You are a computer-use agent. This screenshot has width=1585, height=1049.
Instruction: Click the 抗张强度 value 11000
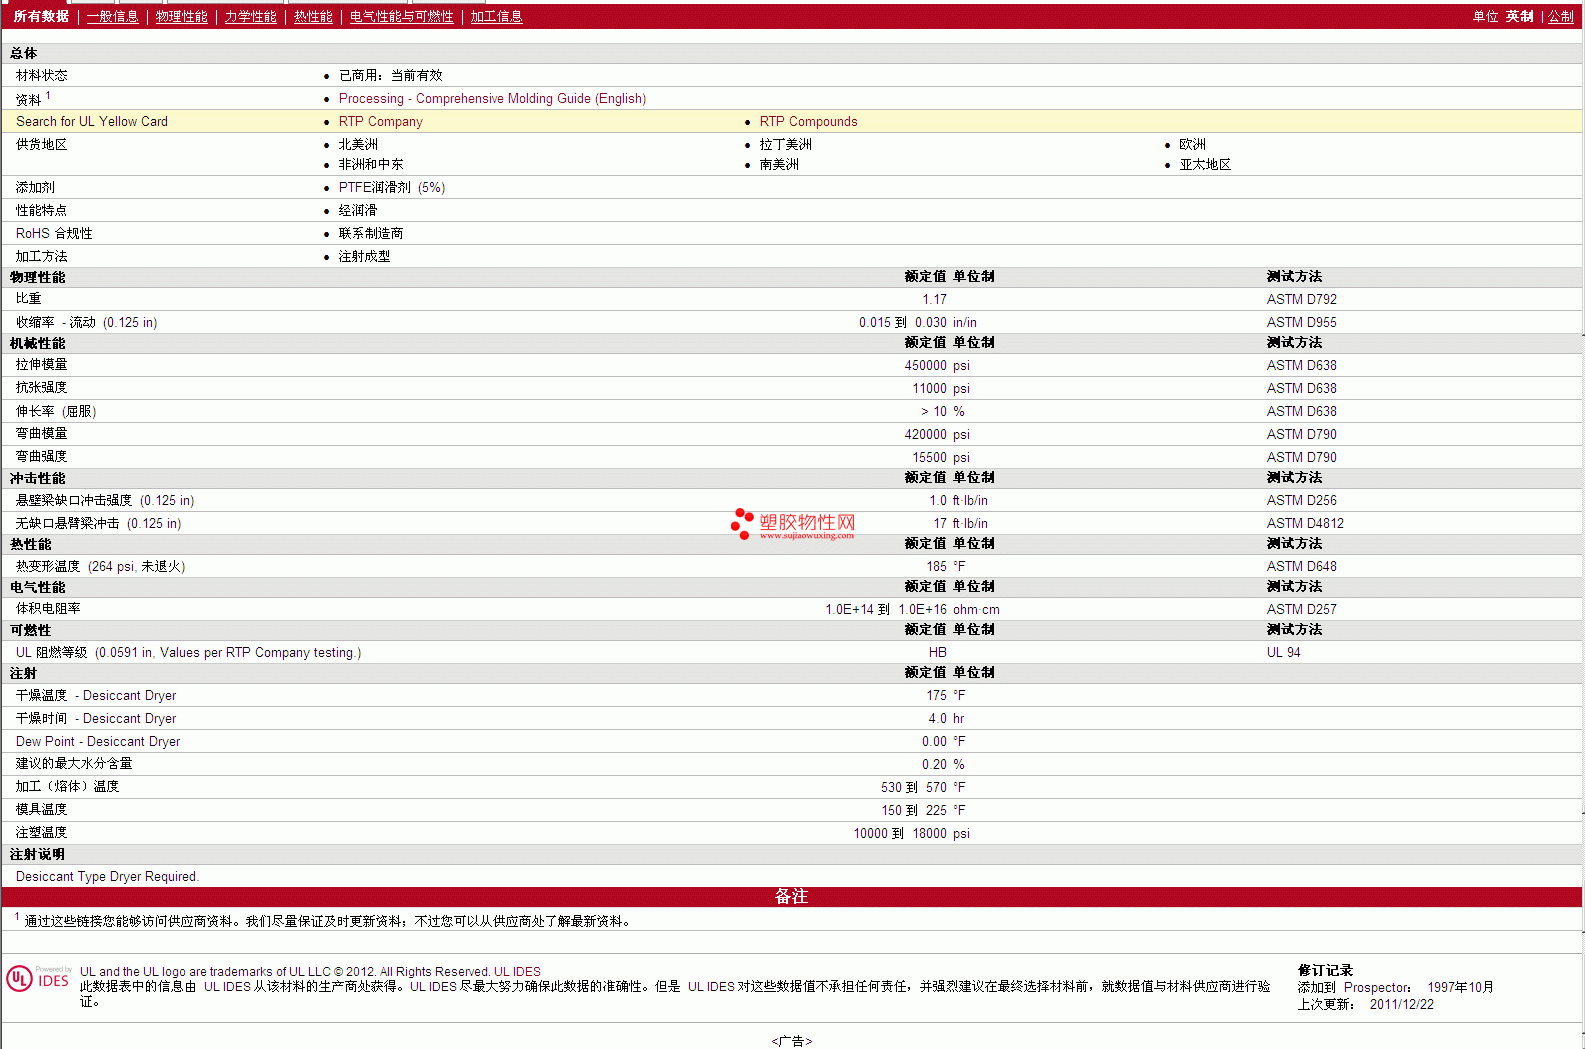929,388
